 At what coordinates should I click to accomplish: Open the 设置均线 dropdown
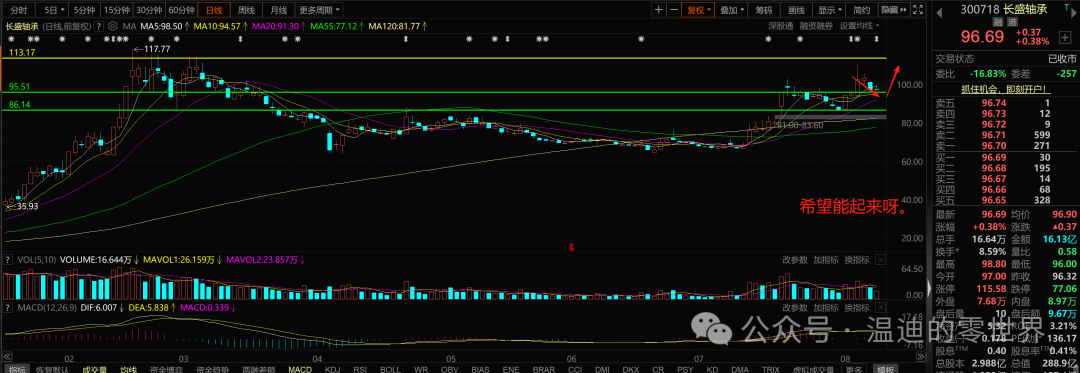(859, 25)
